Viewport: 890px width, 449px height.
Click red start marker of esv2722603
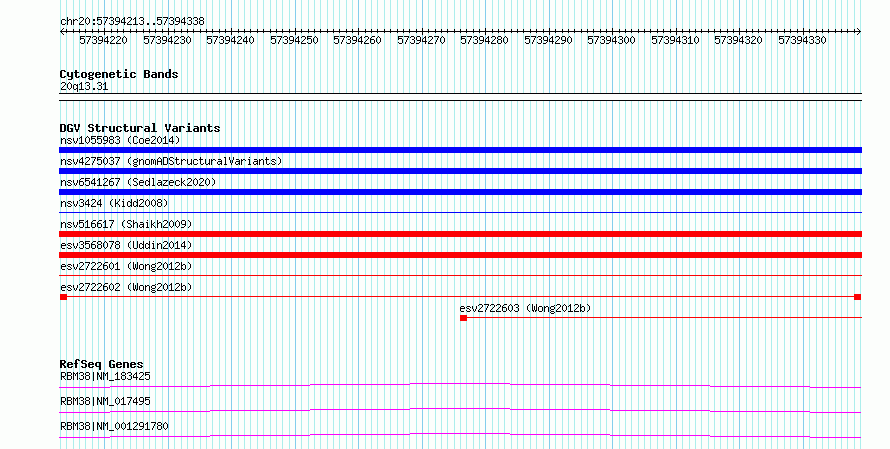[x=464, y=318]
